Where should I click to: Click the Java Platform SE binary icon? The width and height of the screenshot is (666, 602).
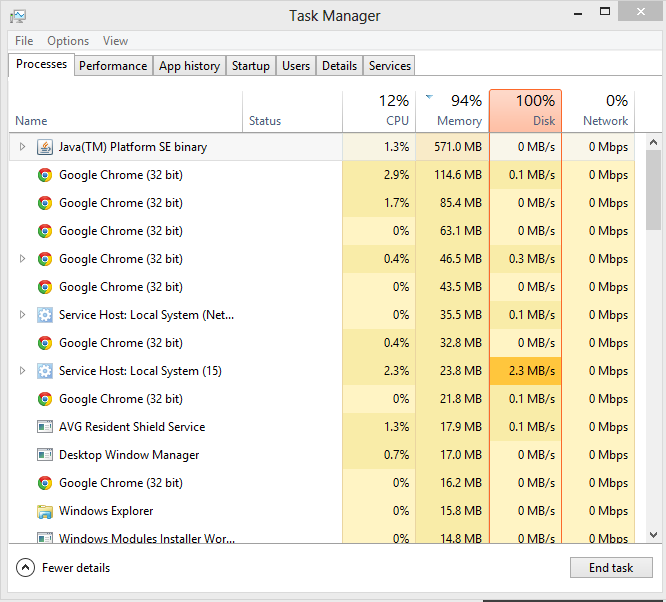pyautogui.click(x=45, y=147)
